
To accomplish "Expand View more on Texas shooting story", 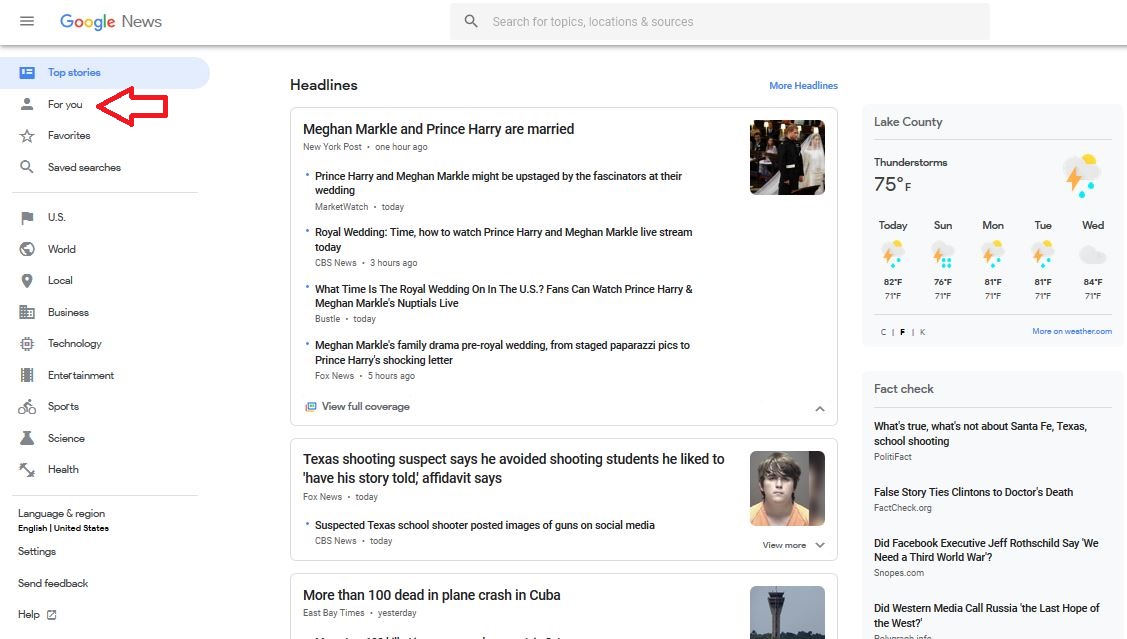I will coord(794,546).
